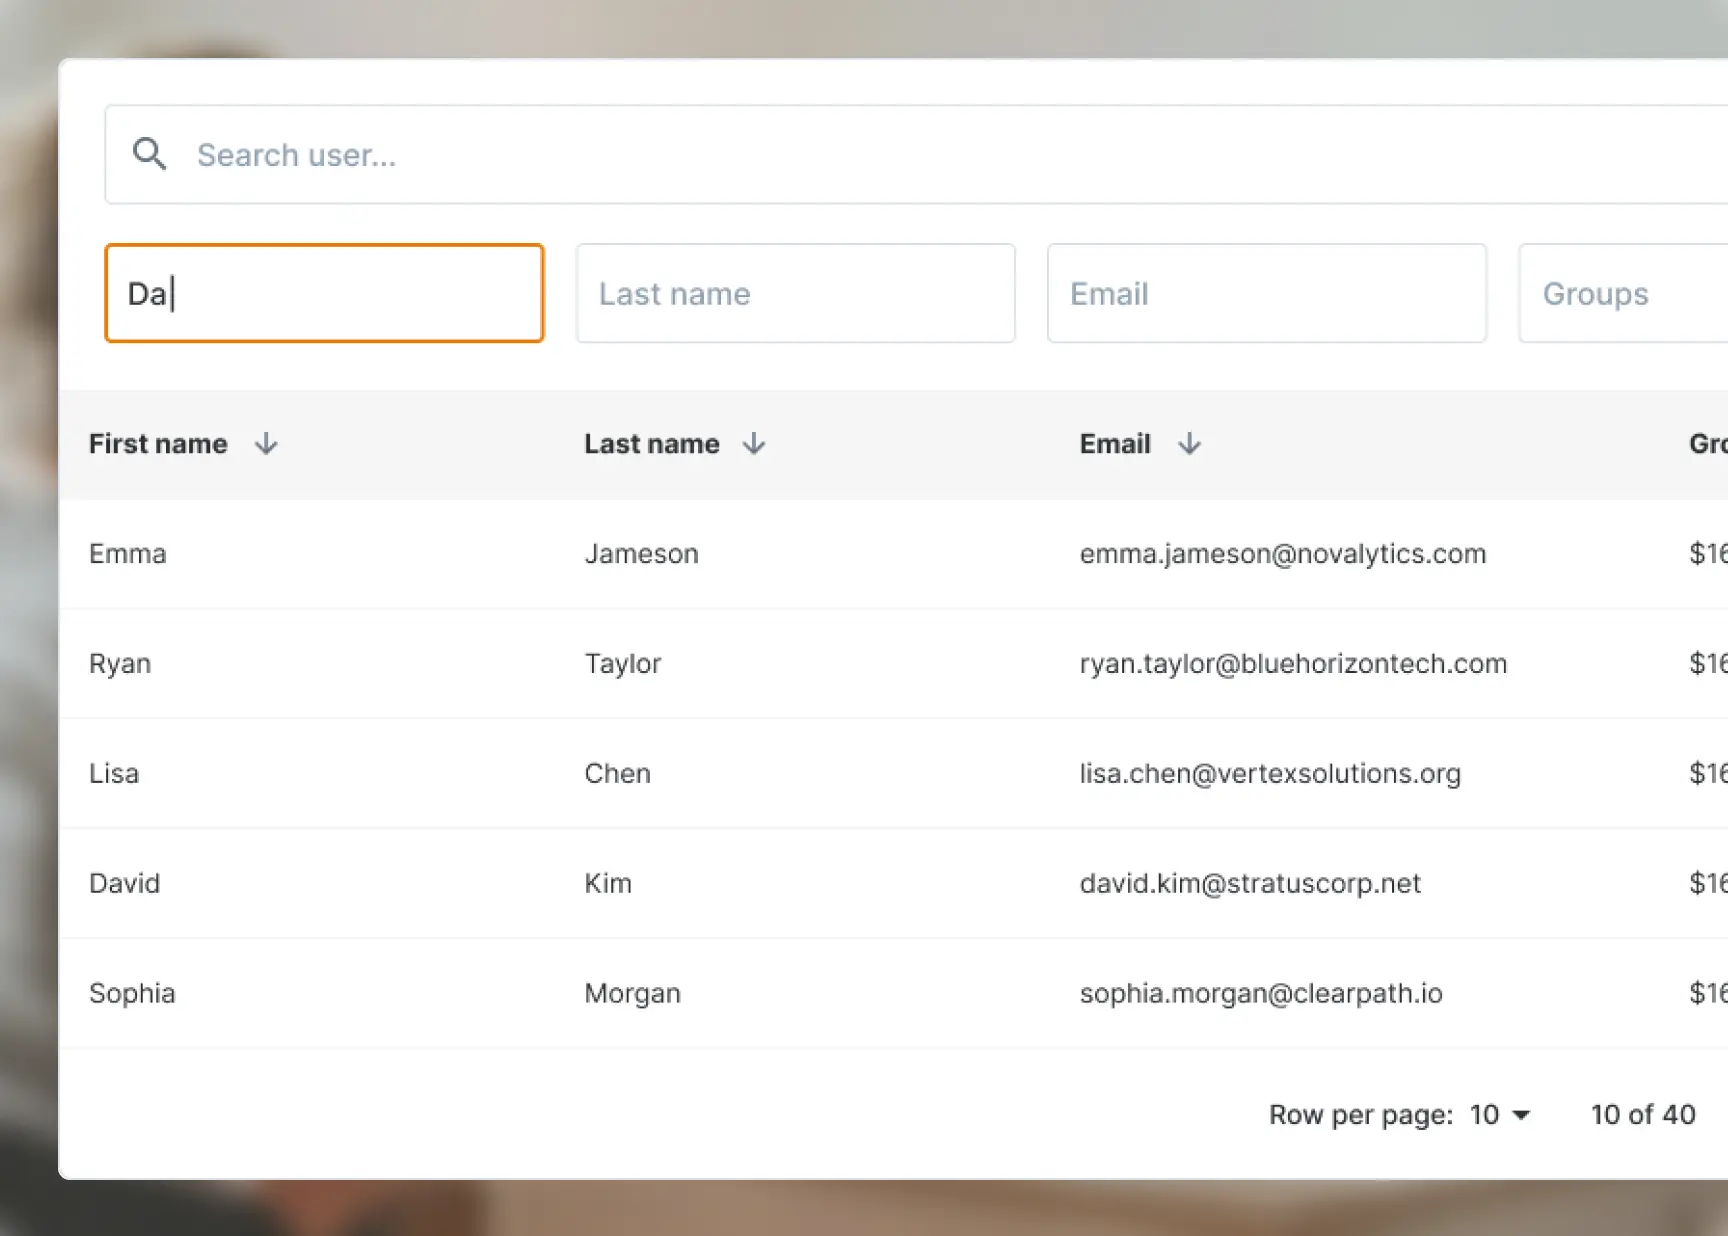
Task: Click the First name column header
Action: pos(157,444)
